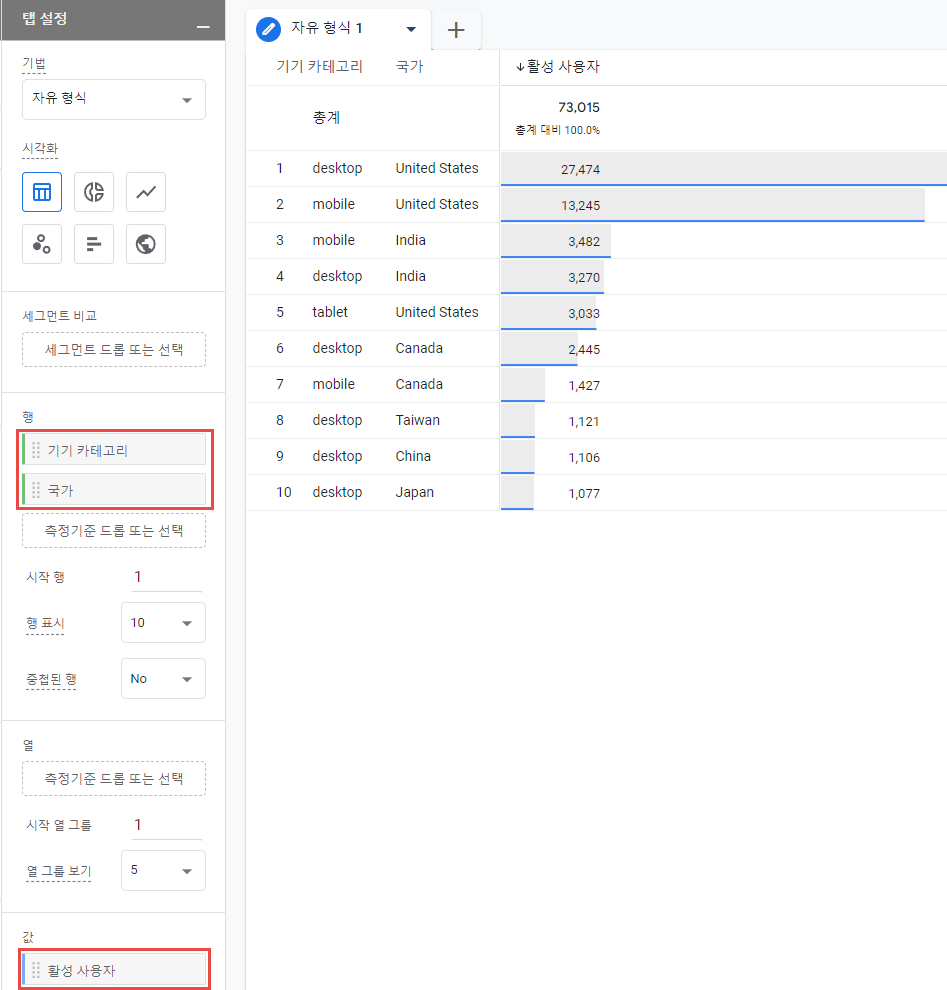Select the table visualization icon
This screenshot has height=990, width=947.
point(41,192)
